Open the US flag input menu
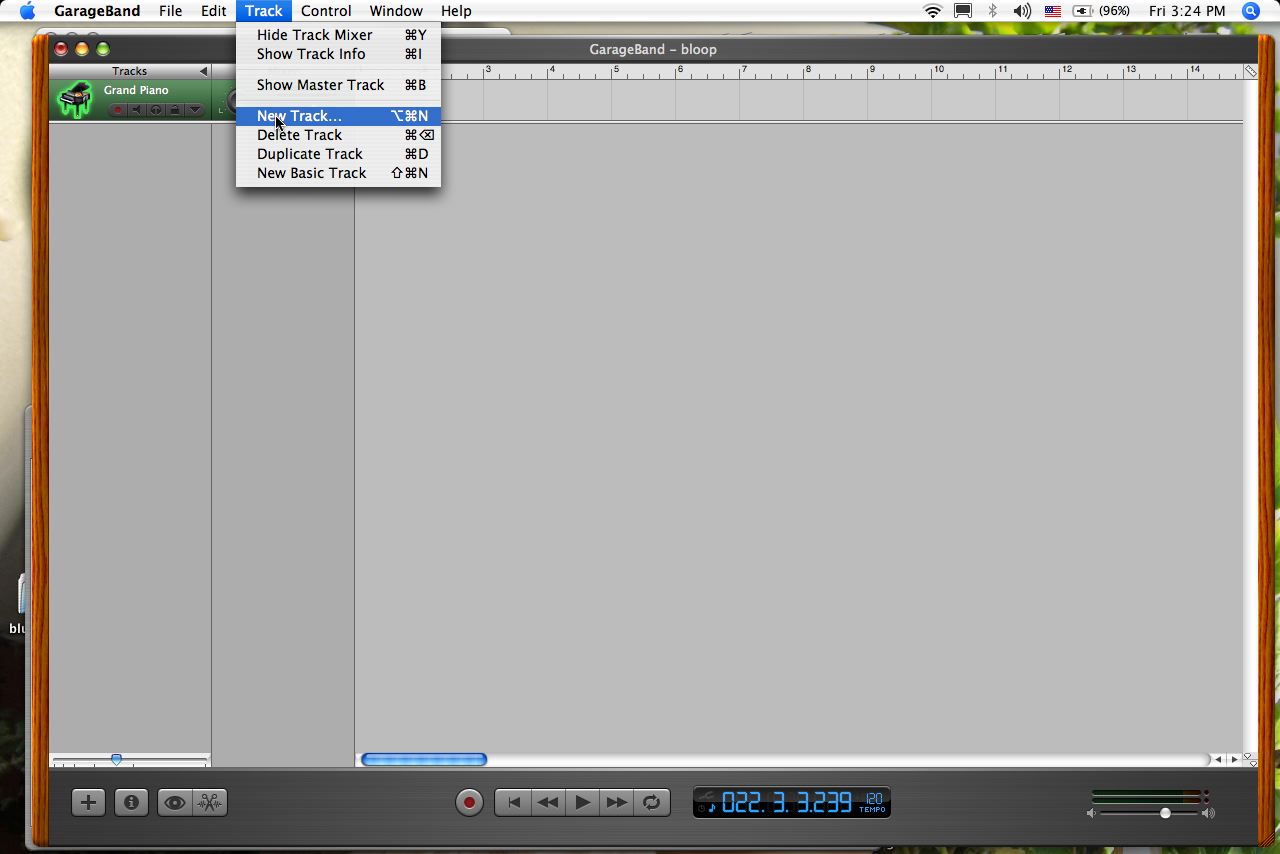The width and height of the screenshot is (1280, 854). click(x=1052, y=11)
